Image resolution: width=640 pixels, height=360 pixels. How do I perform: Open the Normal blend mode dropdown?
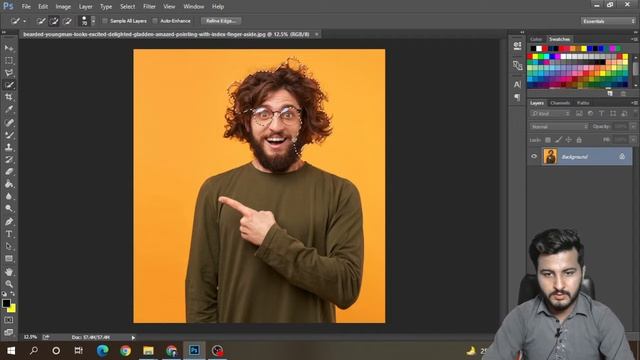pyautogui.click(x=559, y=127)
